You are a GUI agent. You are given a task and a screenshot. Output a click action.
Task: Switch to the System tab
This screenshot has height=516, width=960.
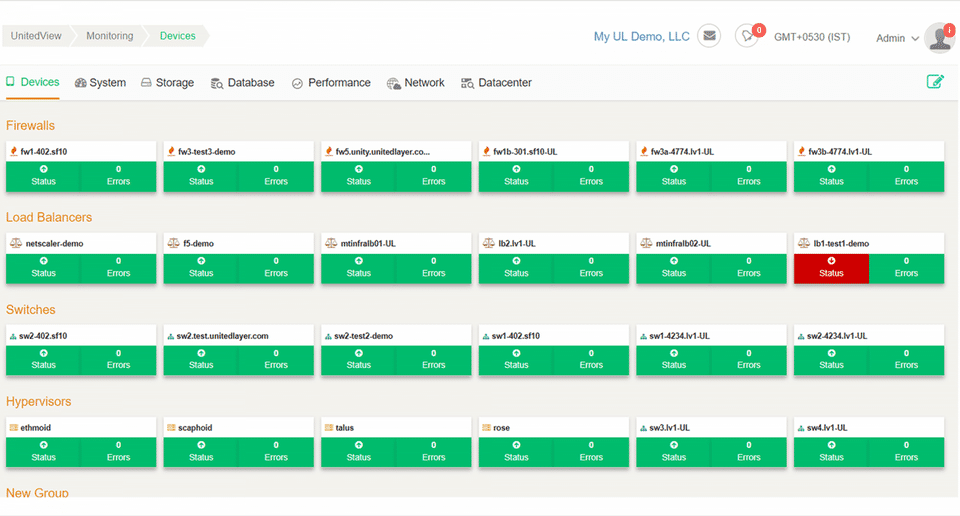pyautogui.click(x=100, y=83)
